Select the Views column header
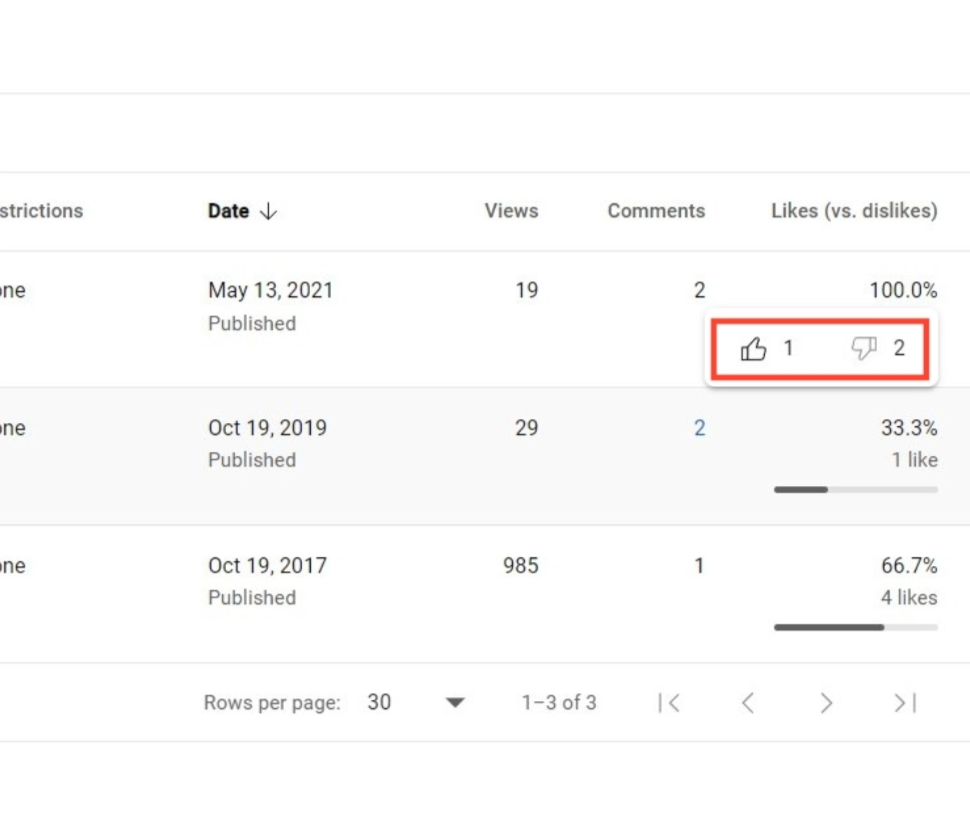This screenshot has width=970, height=815. point(511,211)
